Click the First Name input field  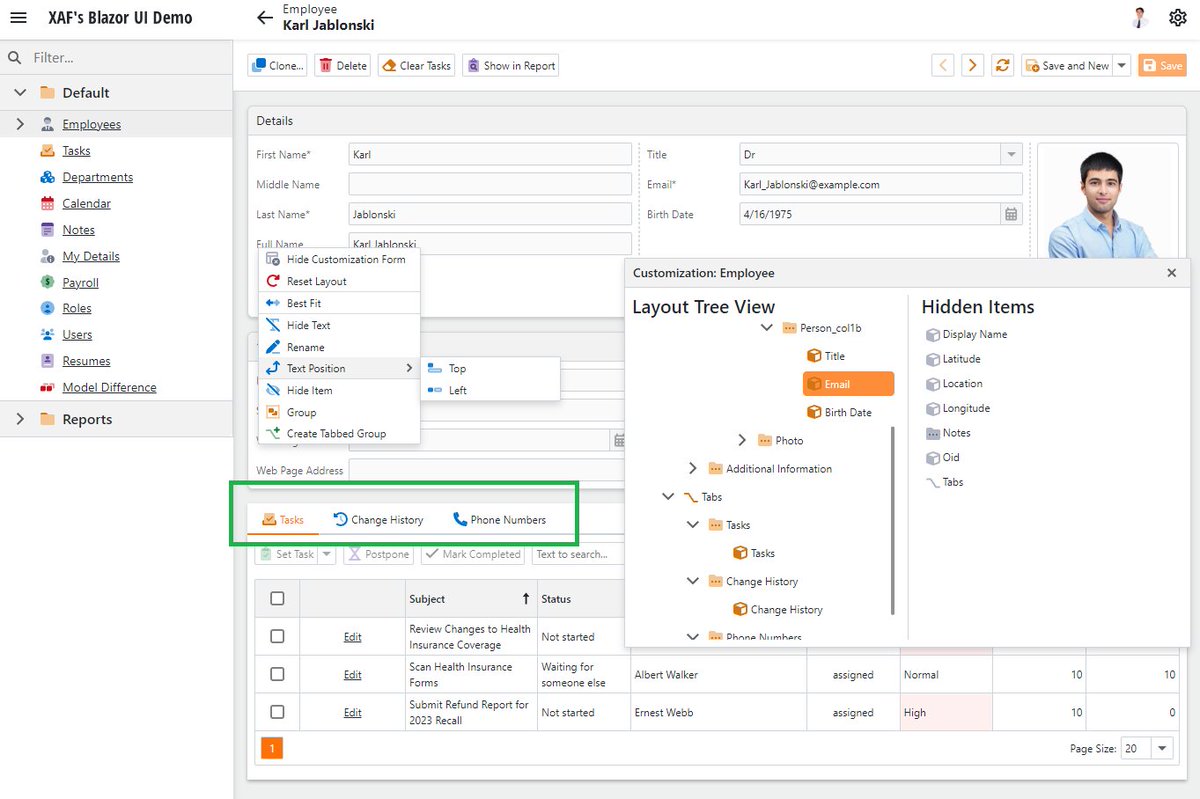tap(490, 155)
